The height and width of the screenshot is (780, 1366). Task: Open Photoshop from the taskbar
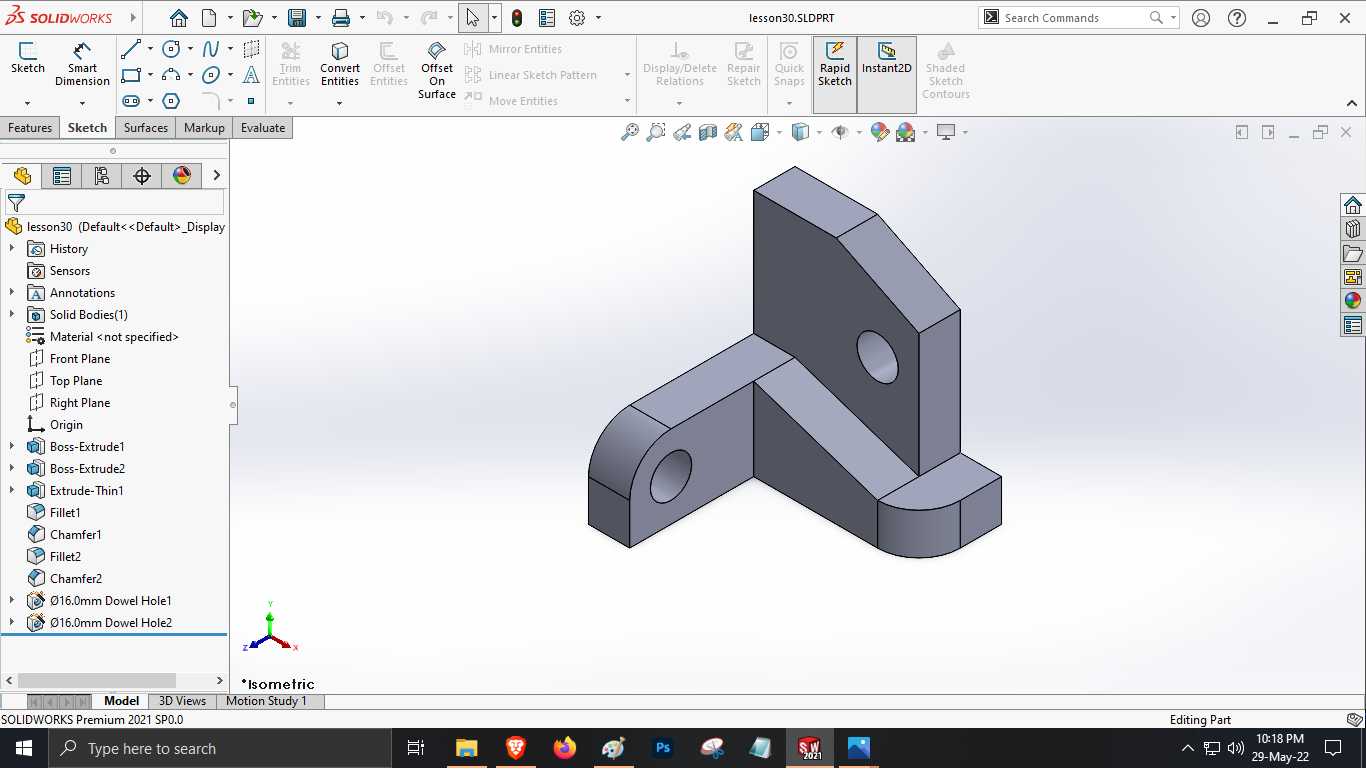(662, 748)
